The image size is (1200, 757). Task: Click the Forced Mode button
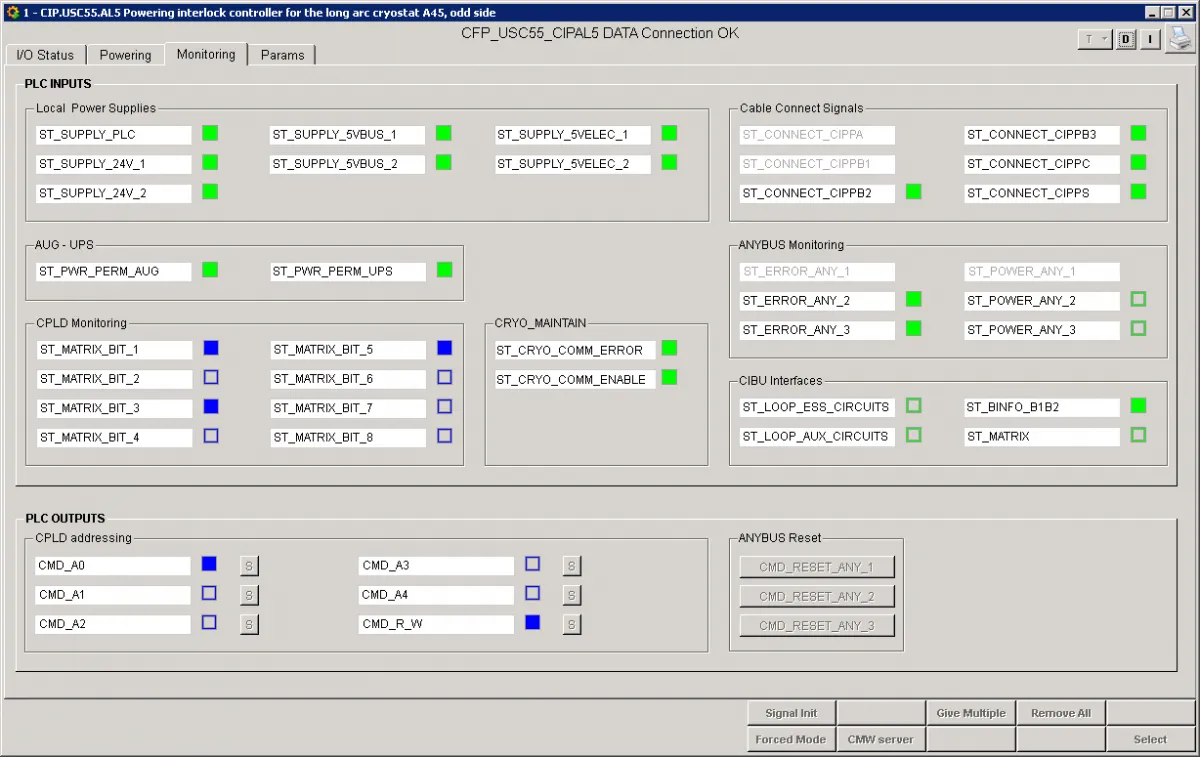point(790,739)
